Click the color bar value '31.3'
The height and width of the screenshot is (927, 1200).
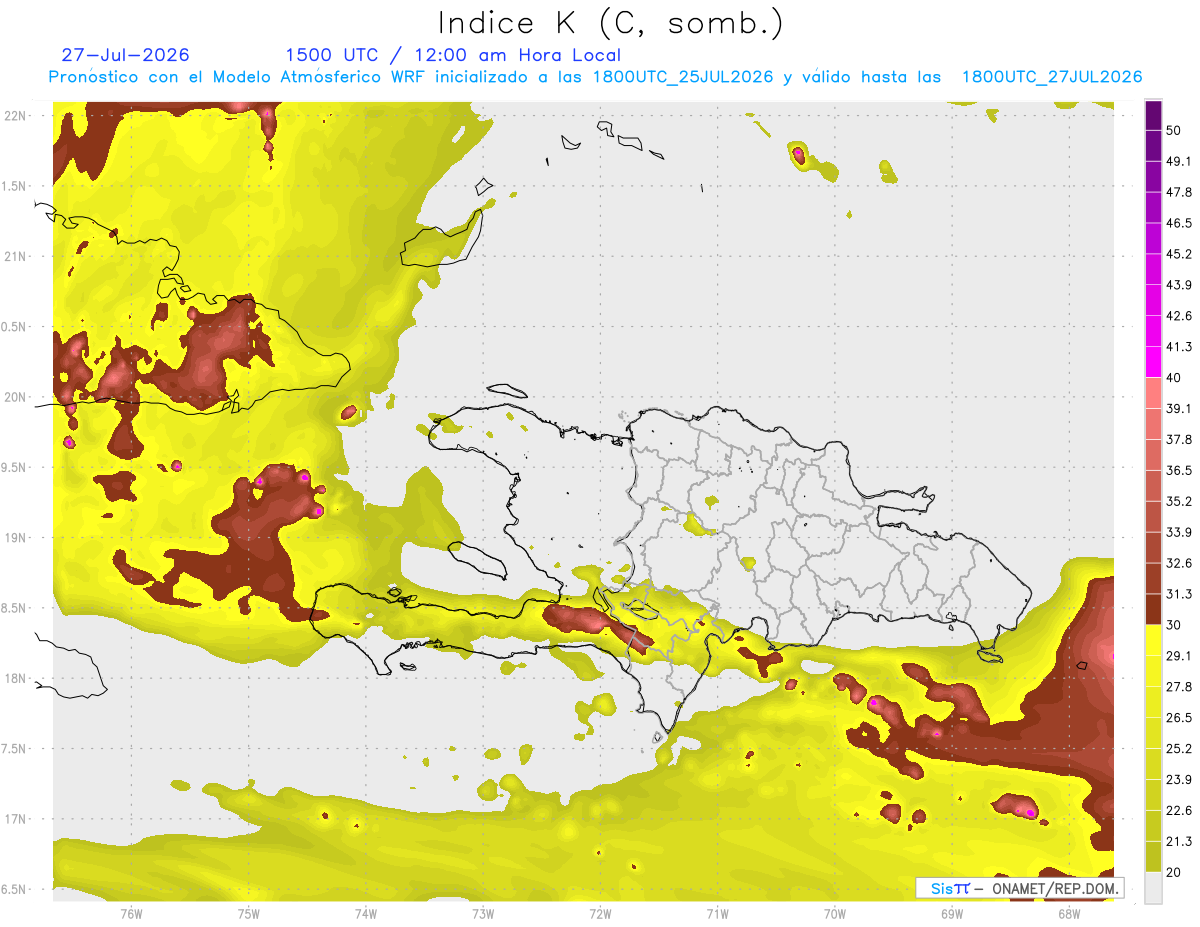(x=1179, y=594)
